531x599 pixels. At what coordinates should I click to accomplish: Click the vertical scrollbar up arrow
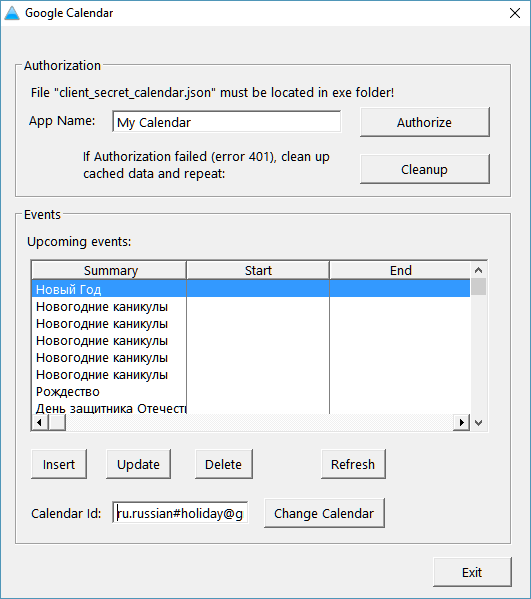click(478, 270)
